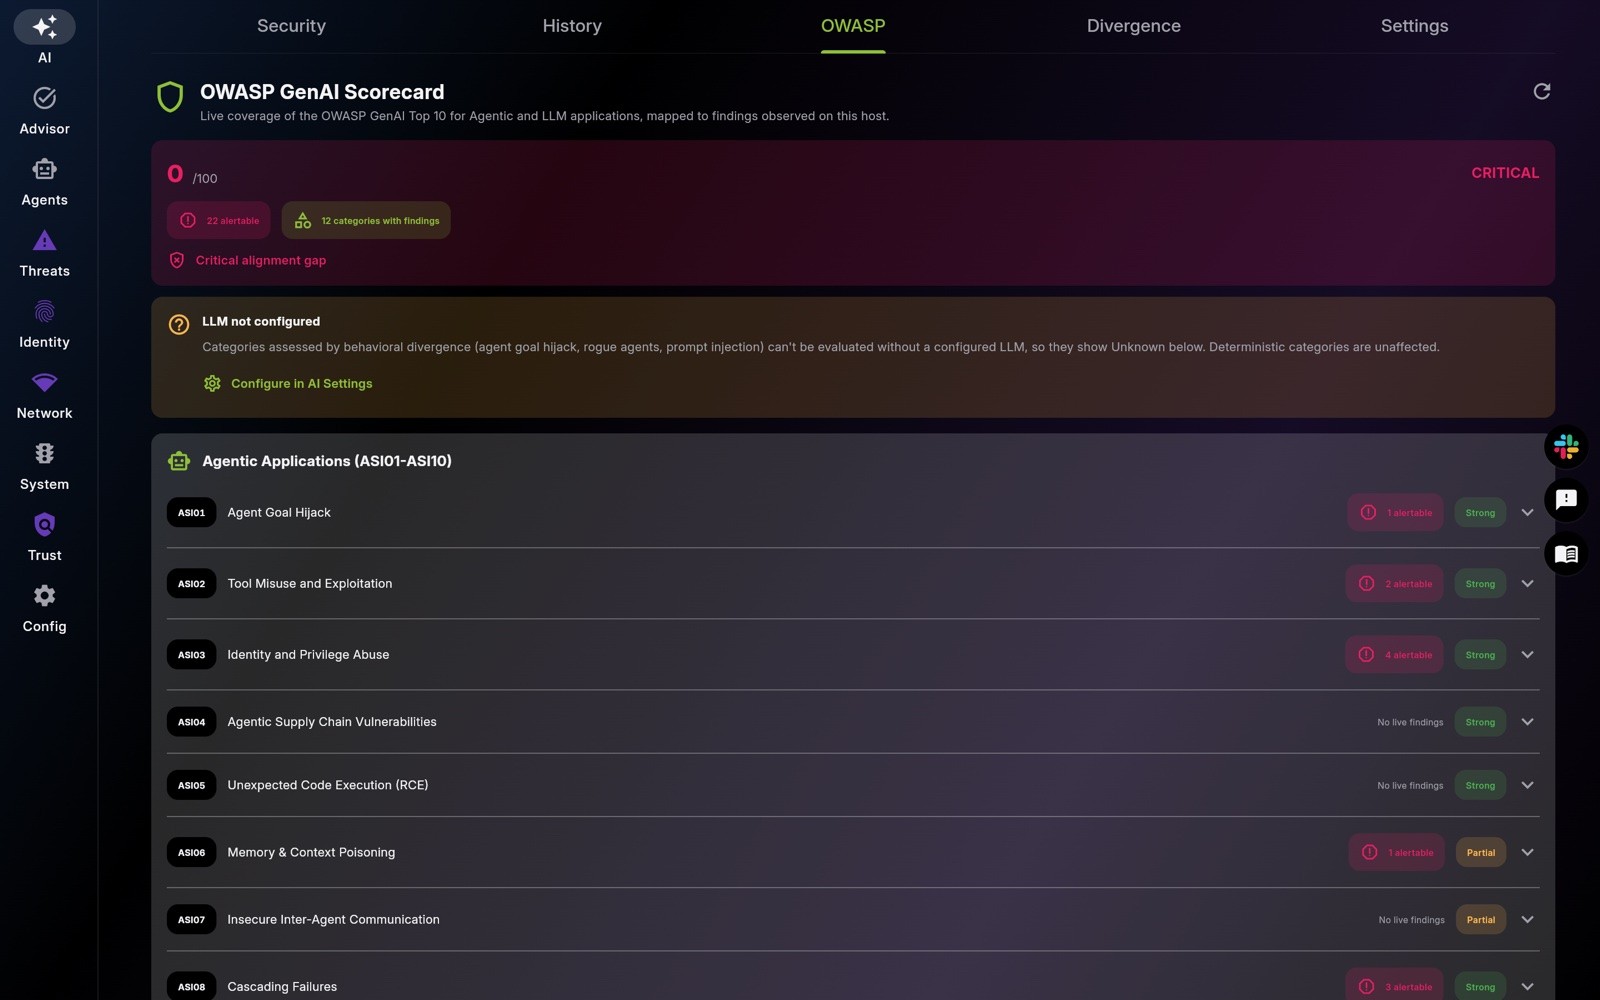
Task: Click the Critical alignment gap label
Action: (x=261, y=260)
